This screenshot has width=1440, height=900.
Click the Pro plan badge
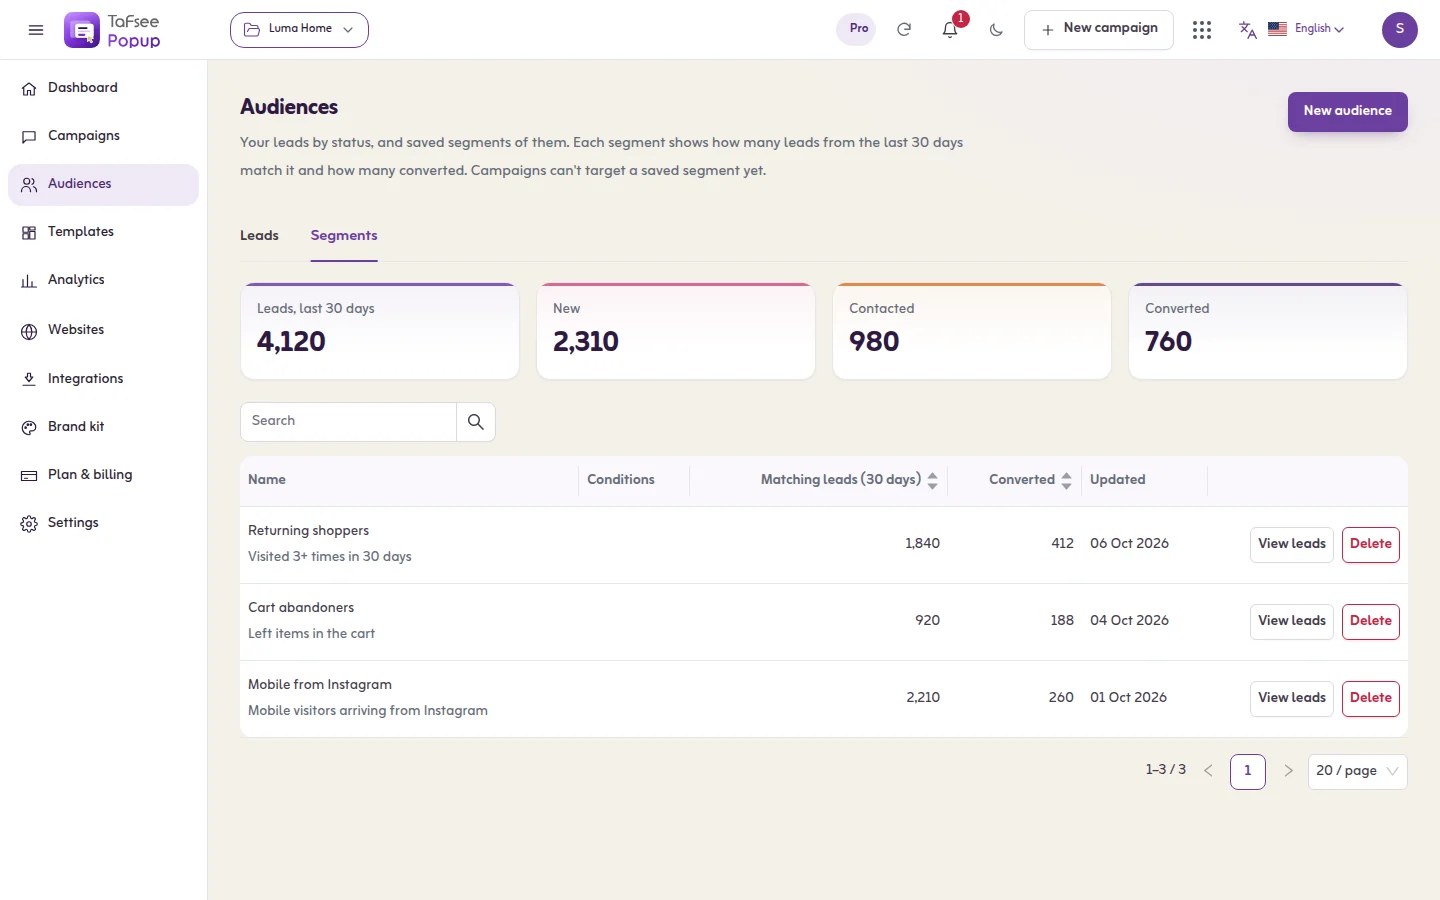(858, 29)
